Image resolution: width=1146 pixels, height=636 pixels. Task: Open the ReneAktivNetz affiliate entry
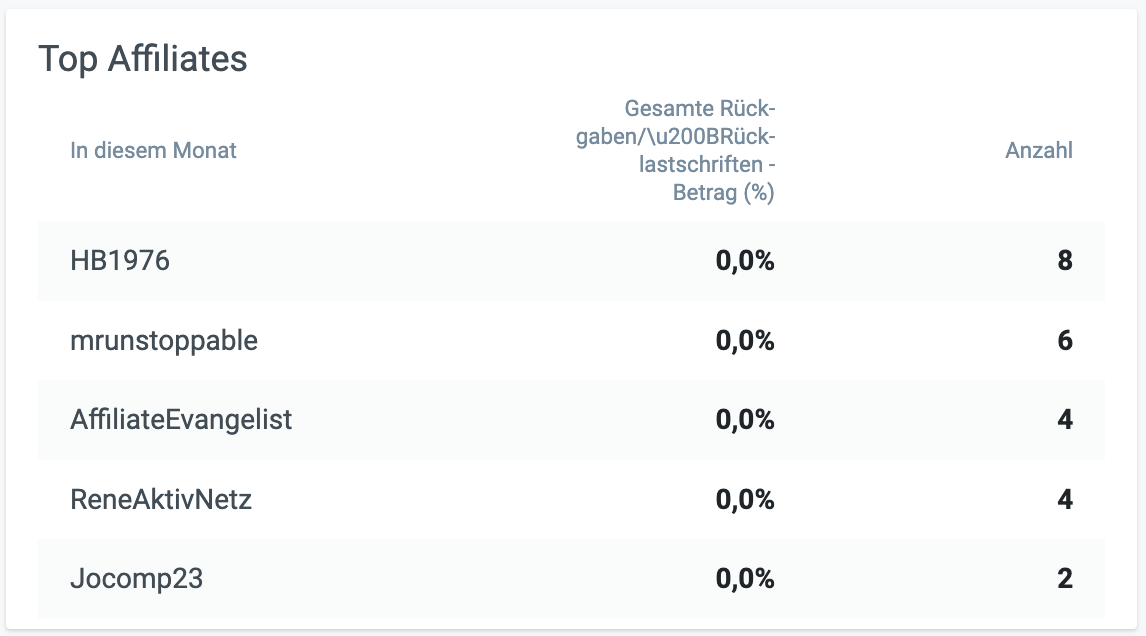click(x=161, y=499)
